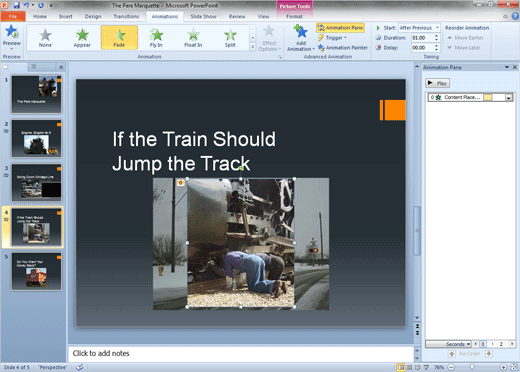
Task: Apply the Fly In animation effect
Action: [156, 38]
